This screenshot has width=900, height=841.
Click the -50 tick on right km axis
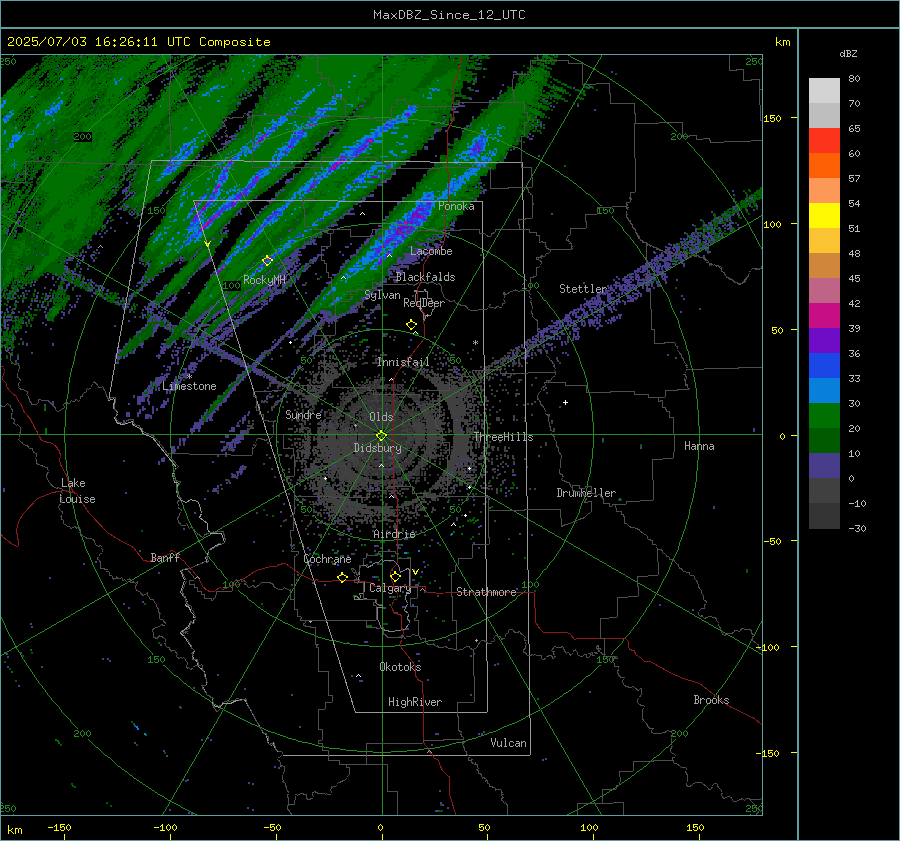pos(772,541)
